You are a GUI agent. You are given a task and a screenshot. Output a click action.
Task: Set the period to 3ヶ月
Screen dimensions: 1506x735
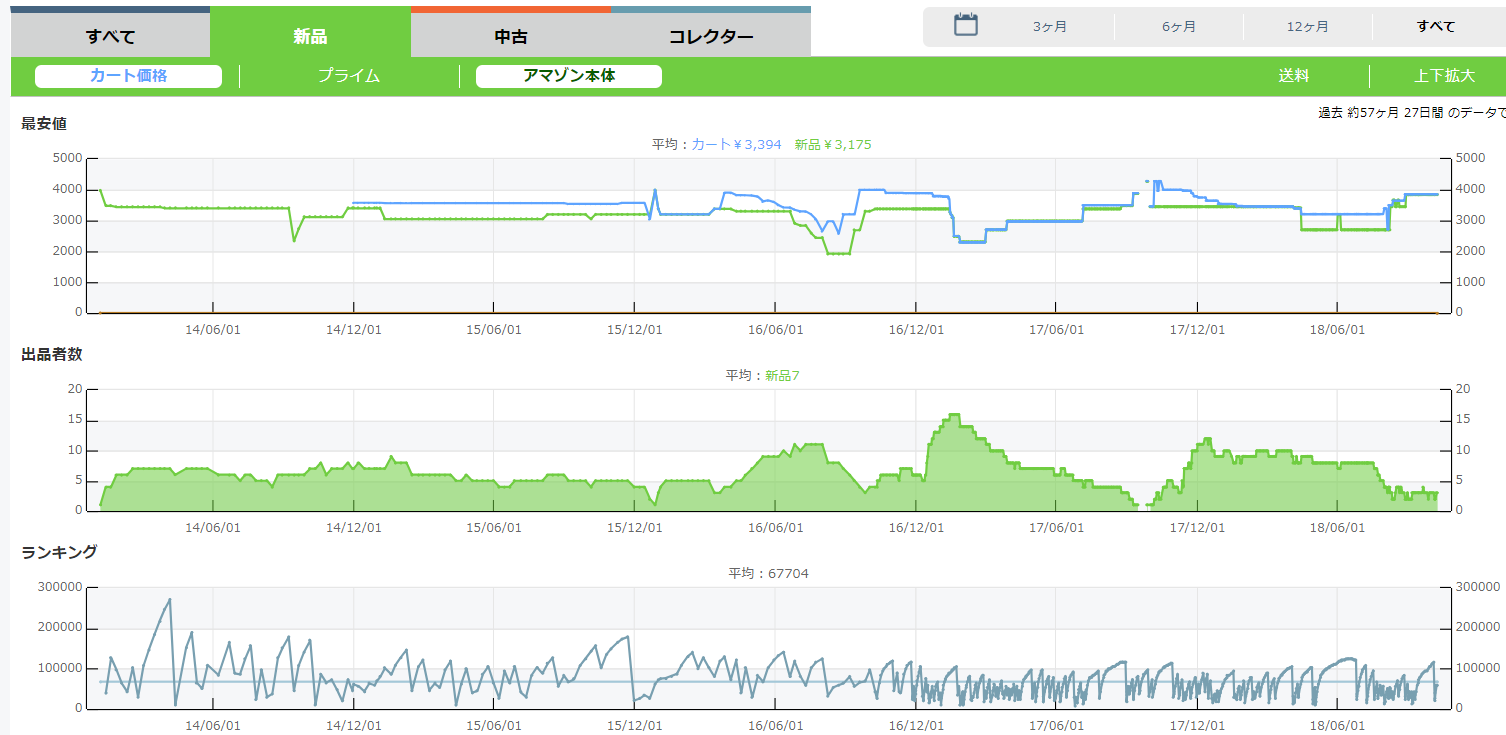[1050, 27]
